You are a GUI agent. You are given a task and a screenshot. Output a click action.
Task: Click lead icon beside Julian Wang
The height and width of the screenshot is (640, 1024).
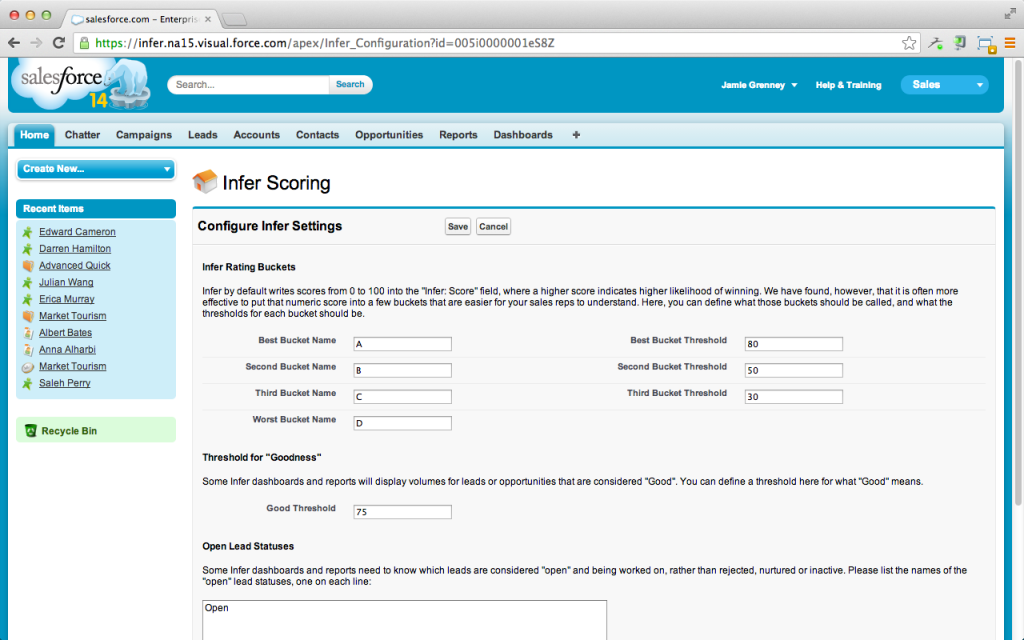pos(27,283)
